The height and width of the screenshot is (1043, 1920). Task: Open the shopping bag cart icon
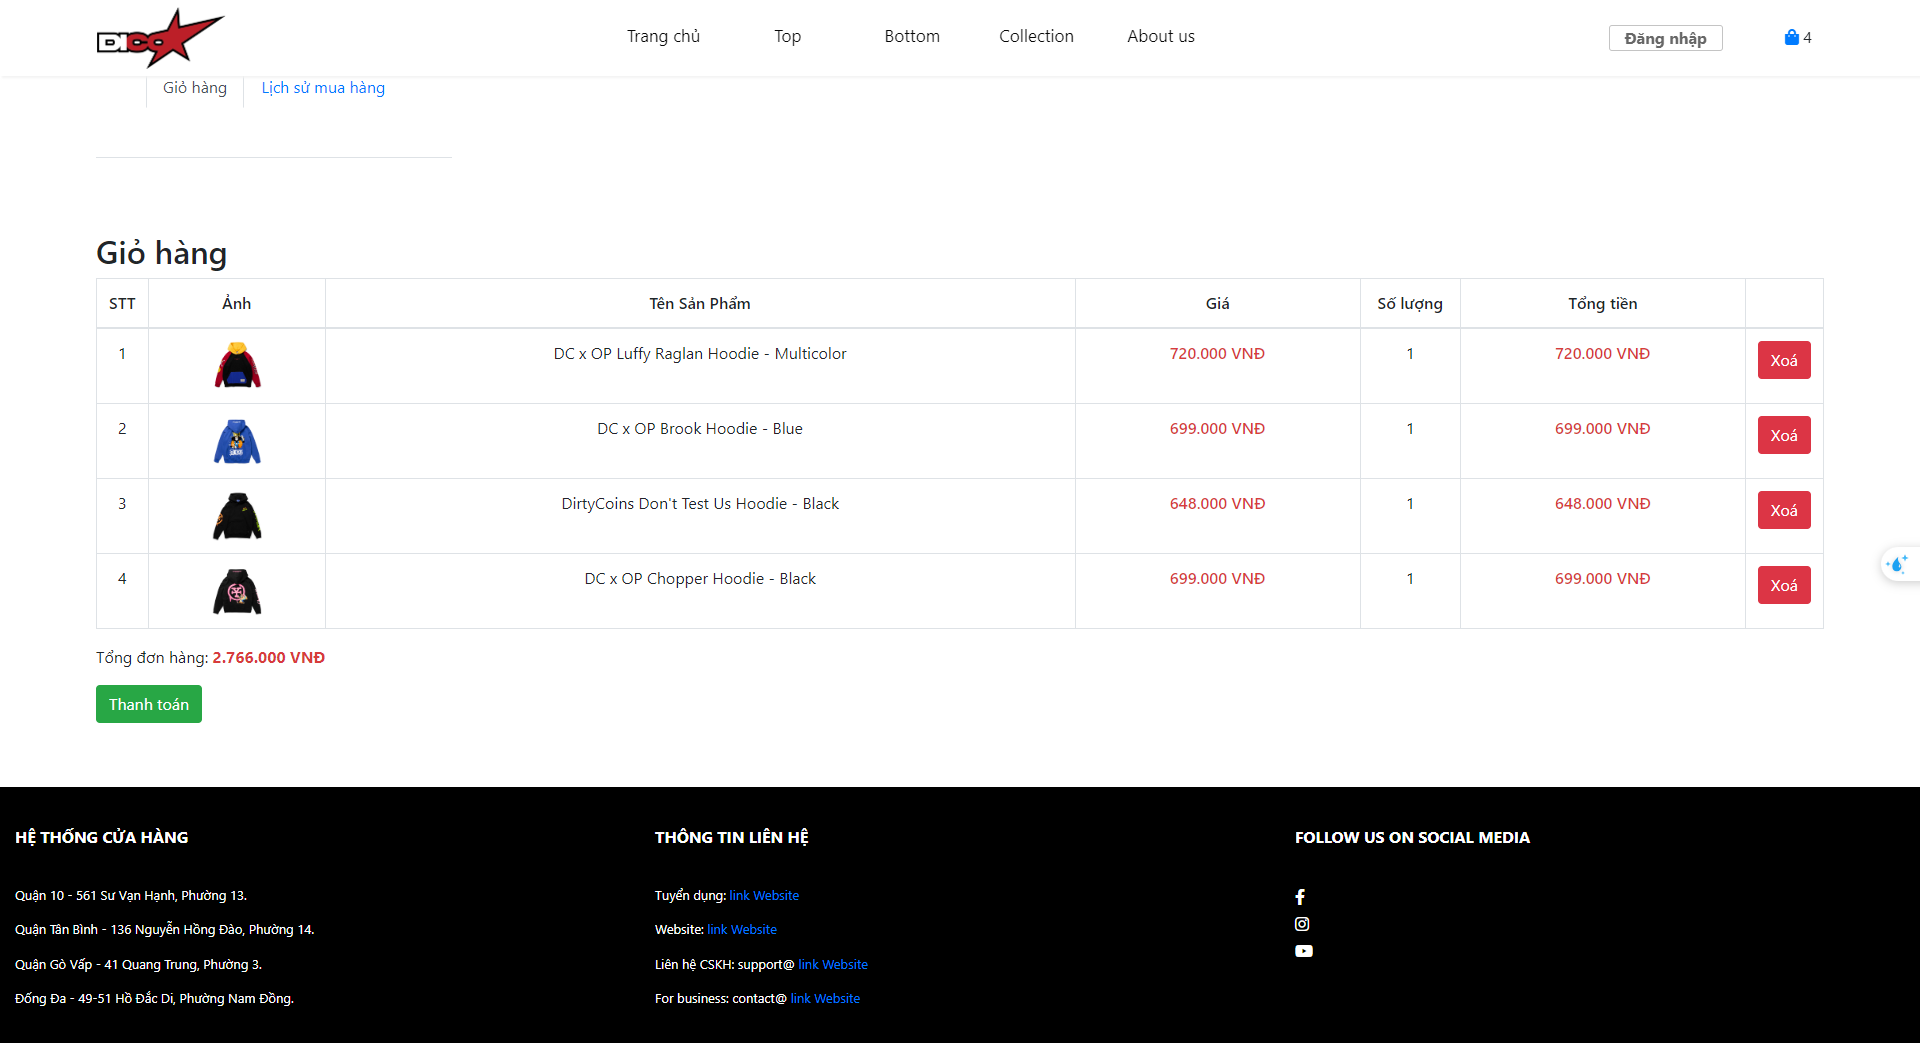1791,37
